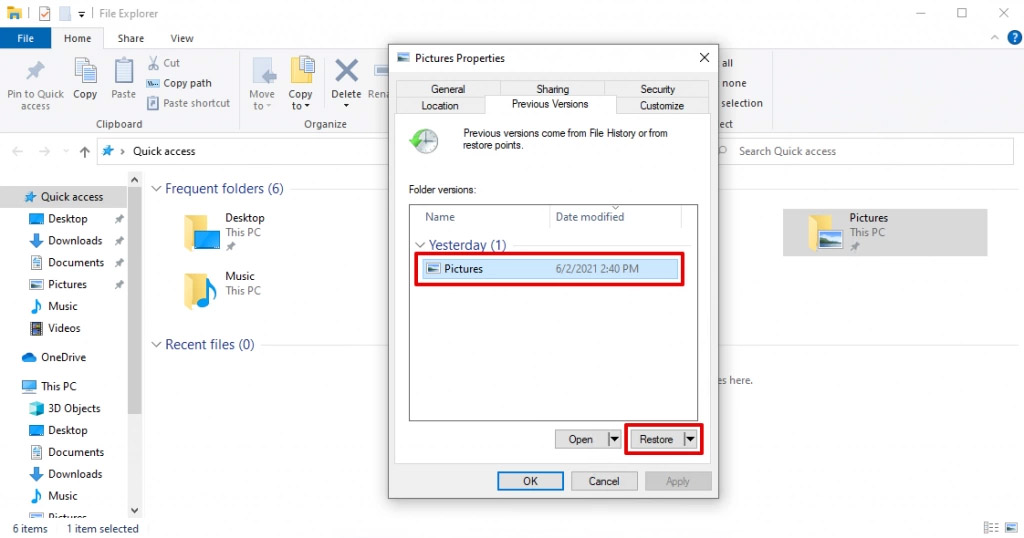
Task: Select pinned Pictures under Quick access
Action: pos(67,284)
